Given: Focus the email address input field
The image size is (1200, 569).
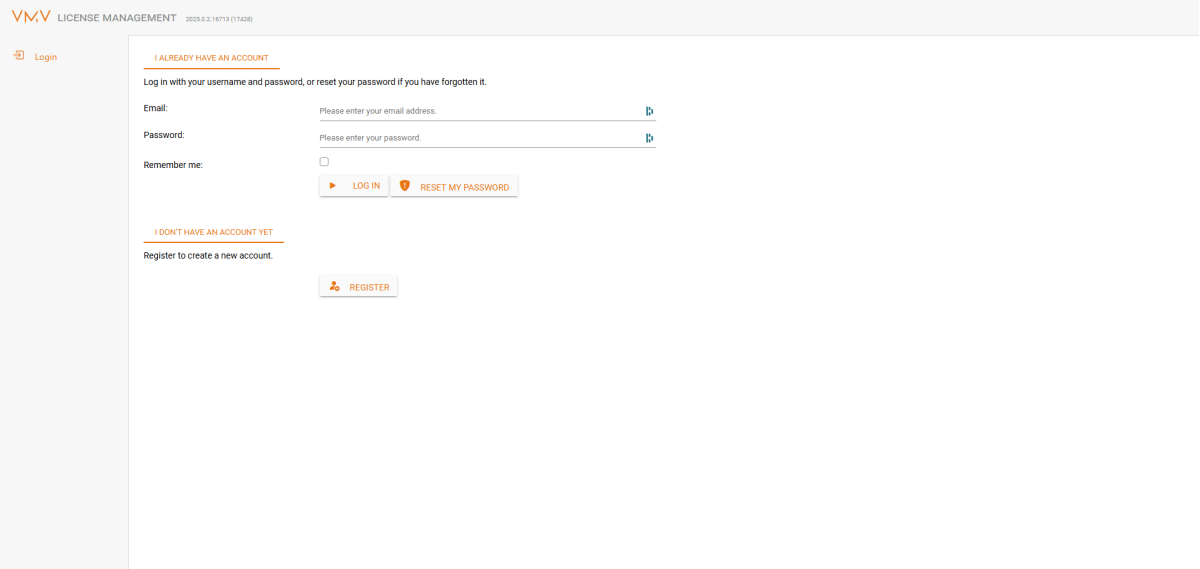Looking at the screenshot, I should click(480, 111).
